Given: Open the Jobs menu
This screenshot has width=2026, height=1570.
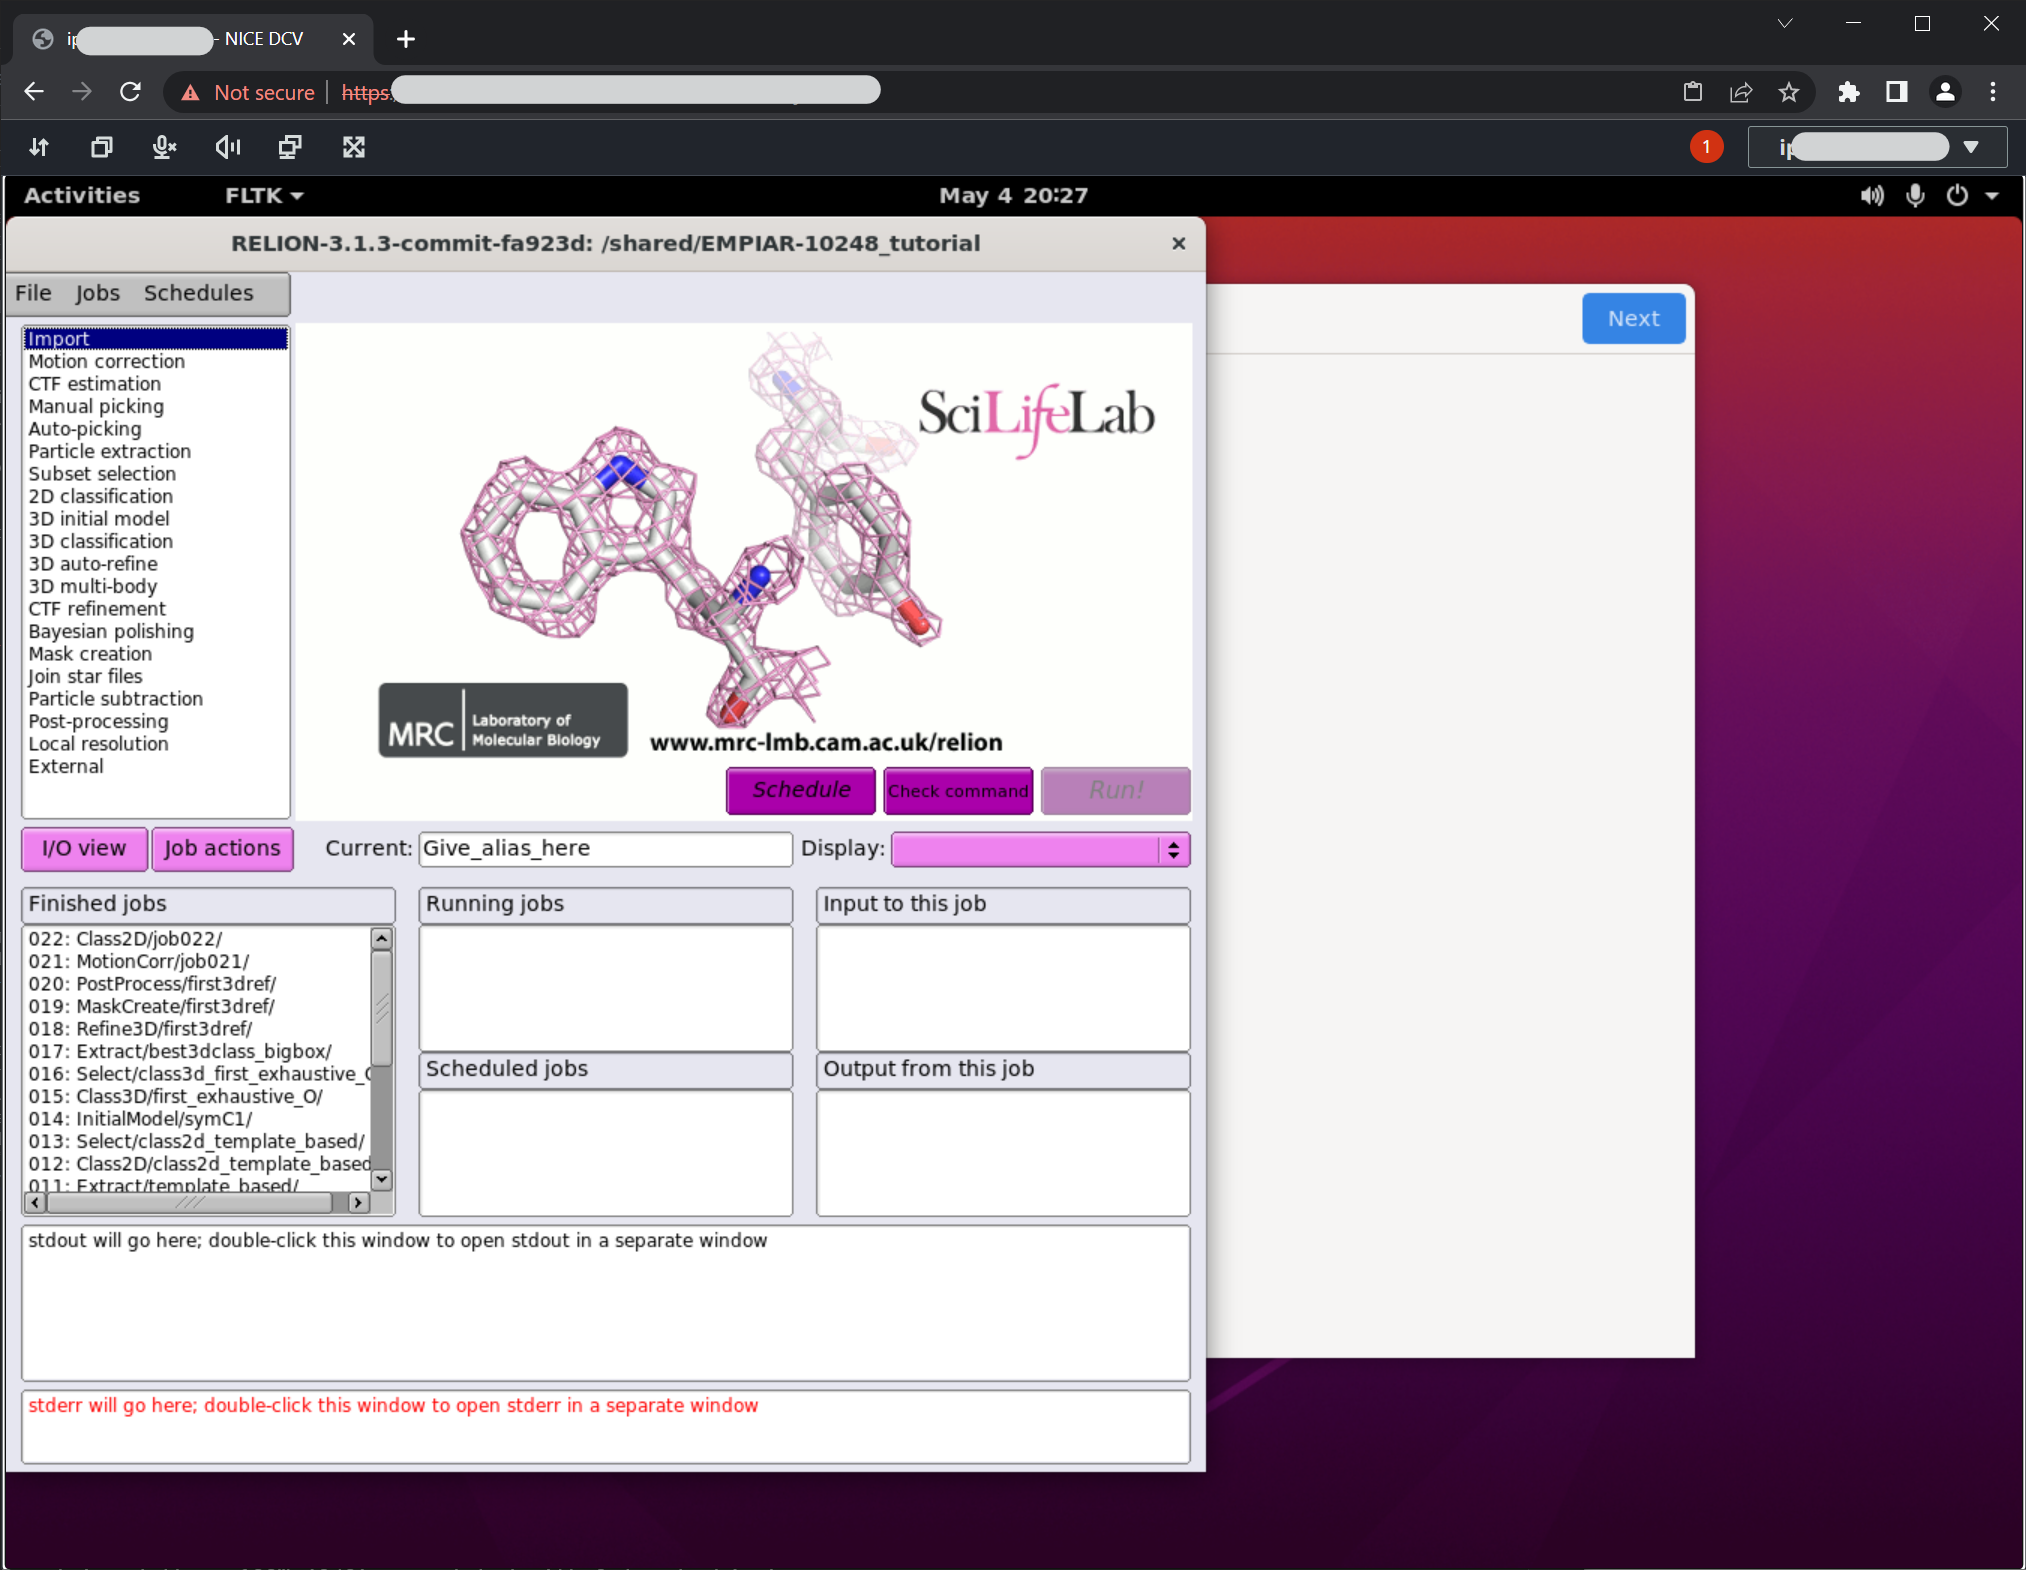Looking at the screenshot, I should click(x=97, y=293).
